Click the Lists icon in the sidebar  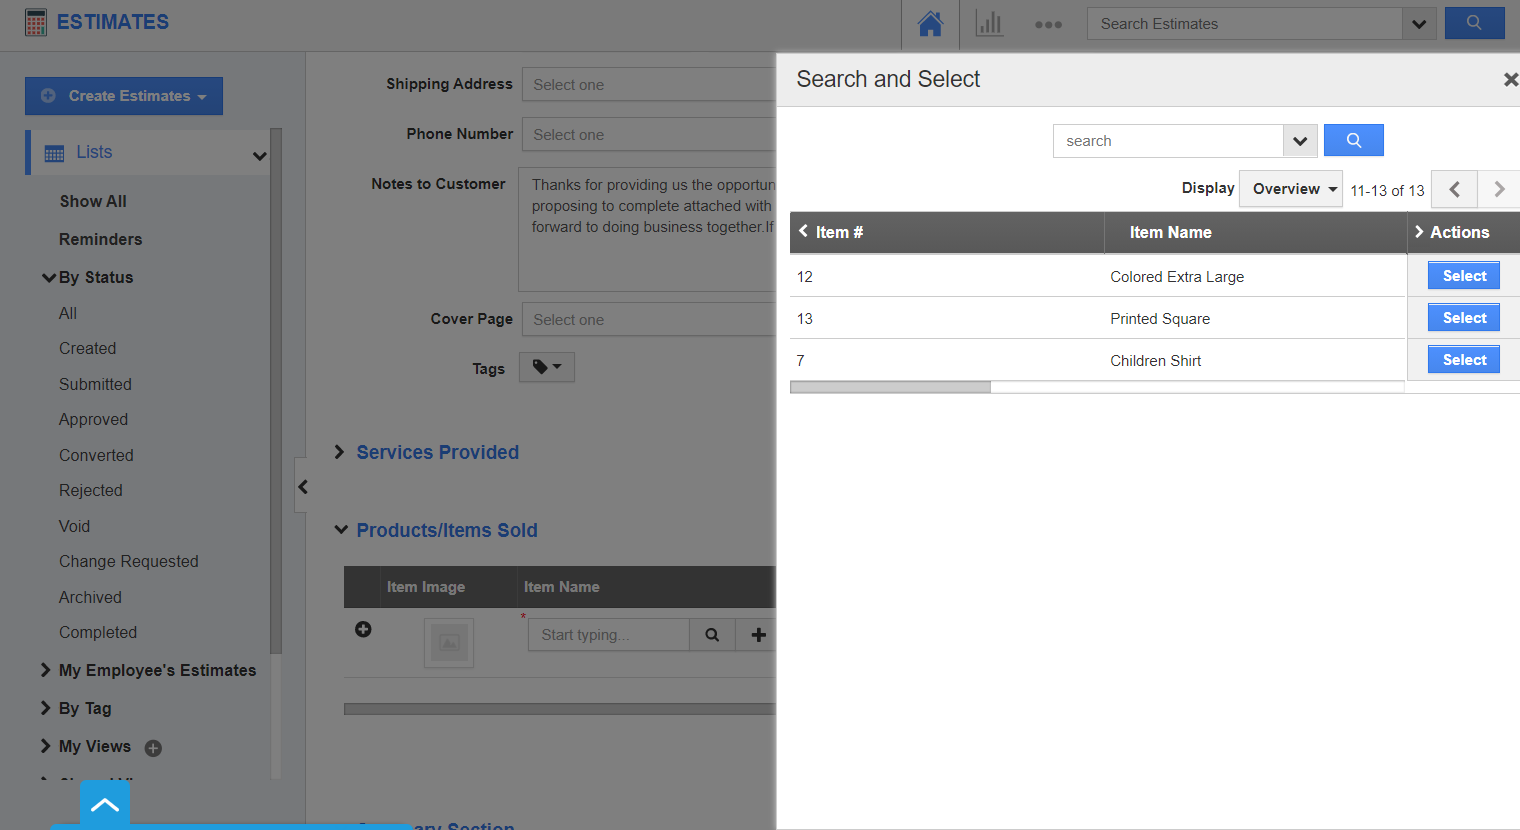click(57, 152)
